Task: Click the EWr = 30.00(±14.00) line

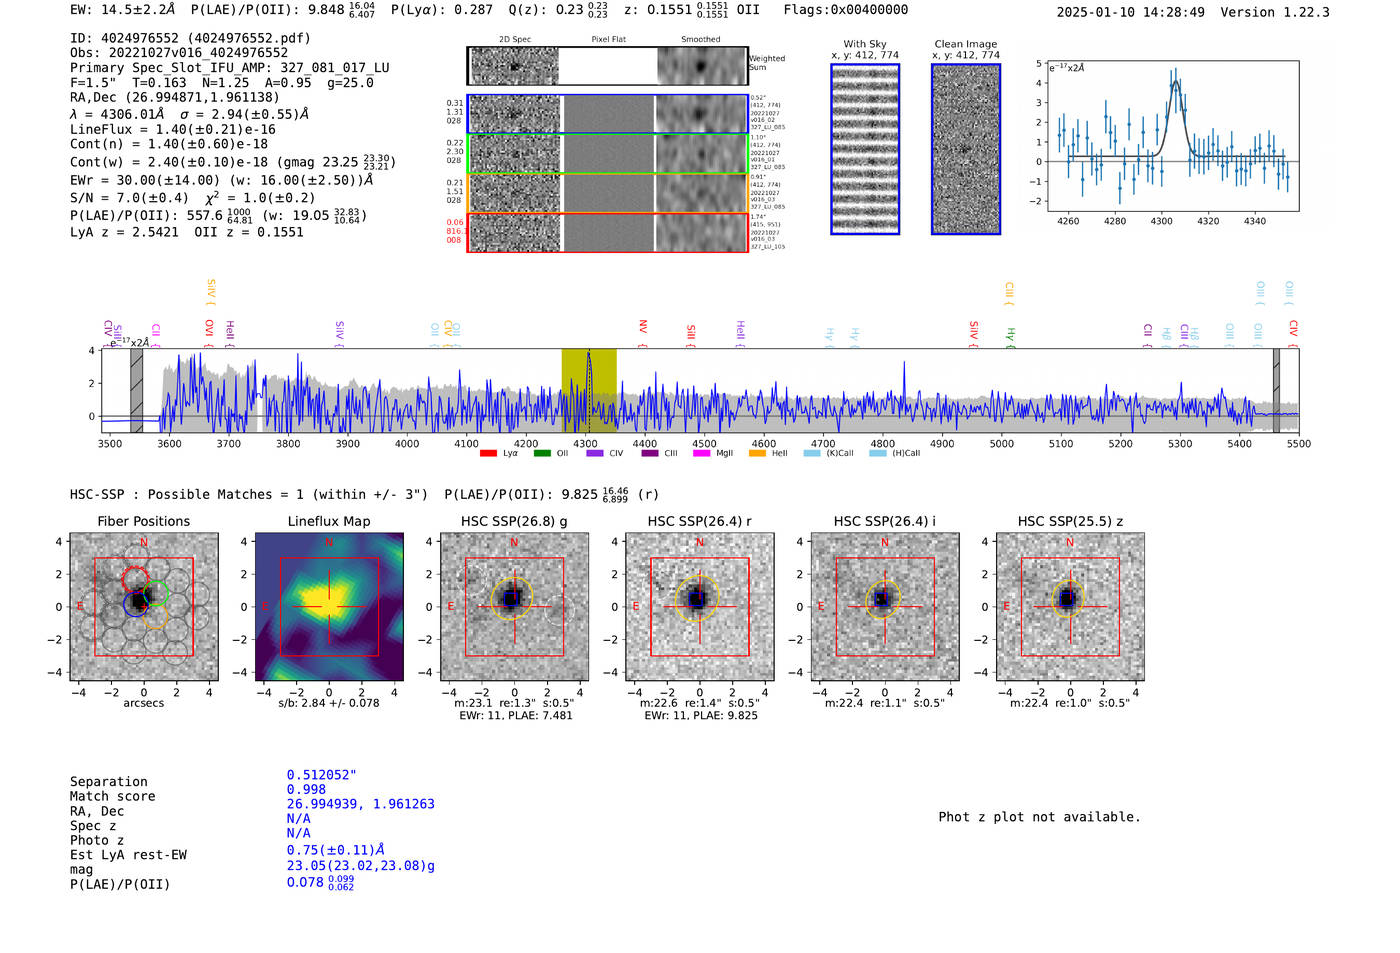Action: click(x=221, y=180)
